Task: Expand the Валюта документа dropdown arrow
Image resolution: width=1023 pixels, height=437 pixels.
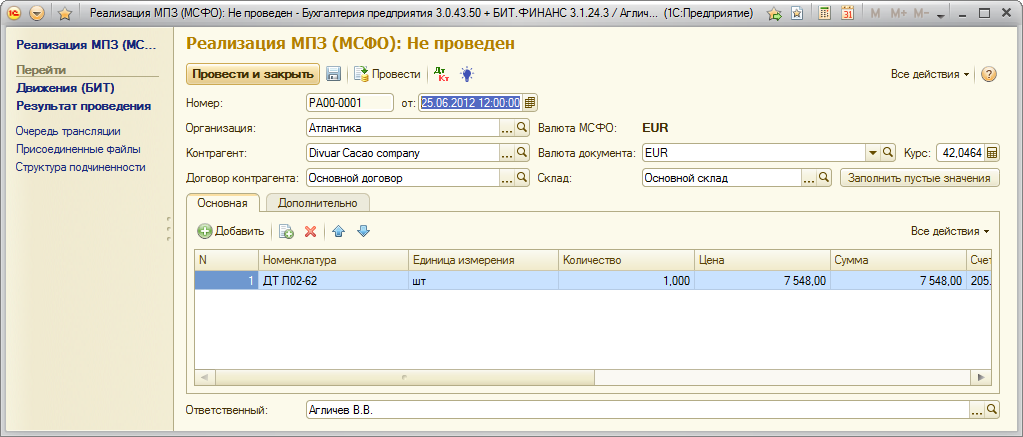Action: pyautogui.click(x=873, y=153)
